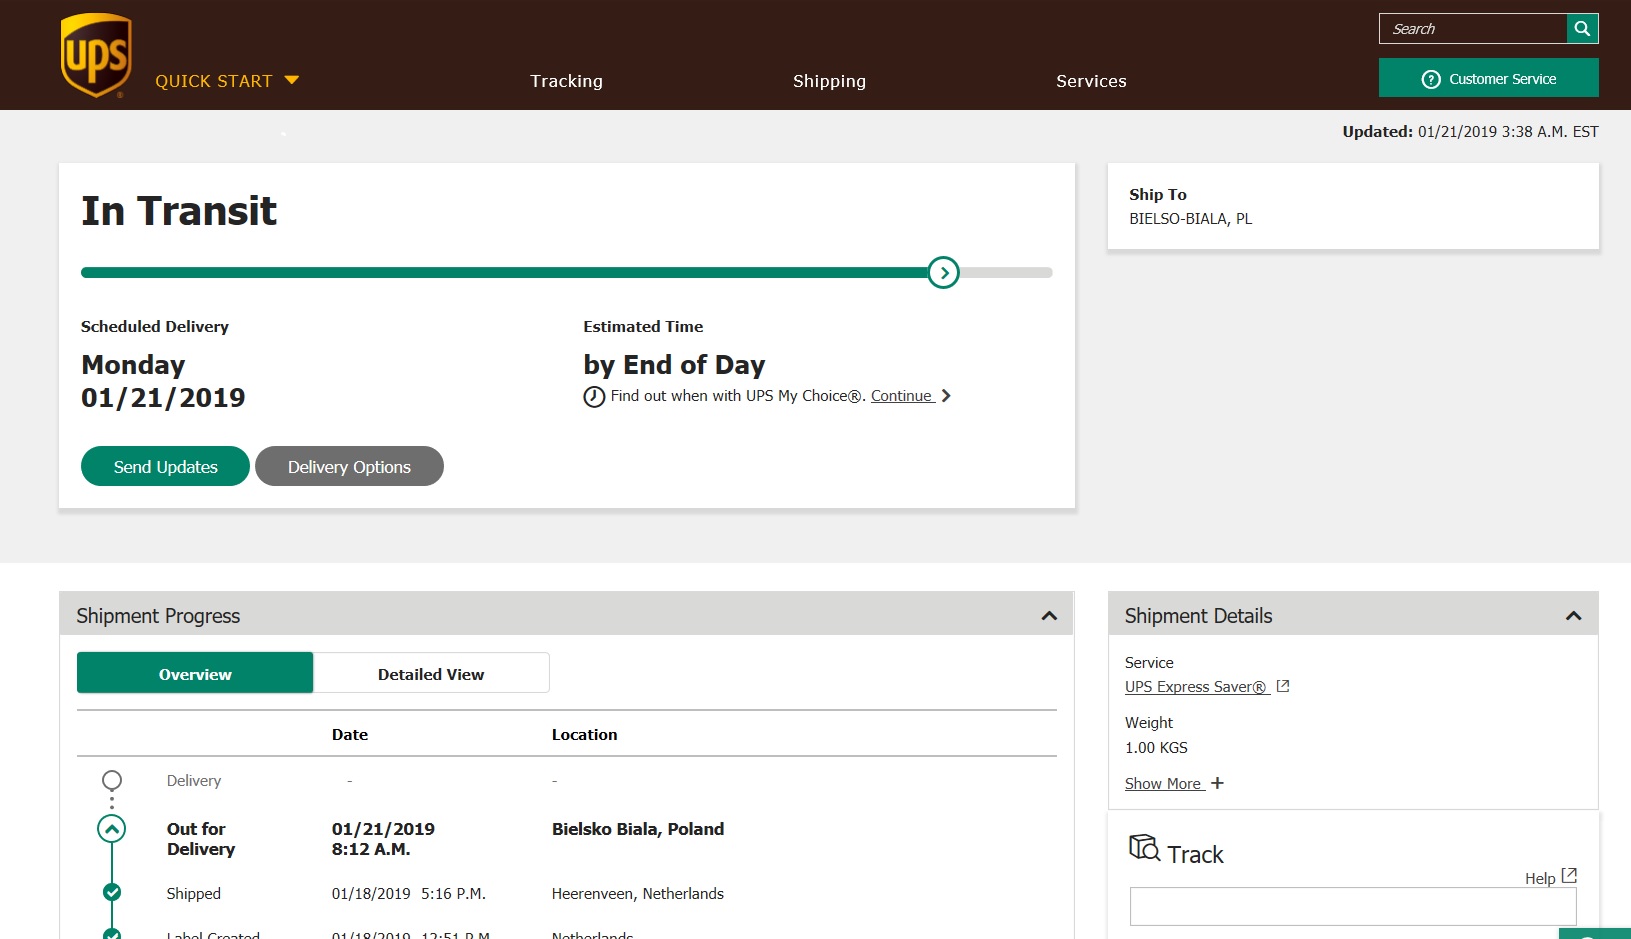The image size is (1631, 939).
Task: Click the clock icon beside My Choice text
Action: [x=594, y=397]
